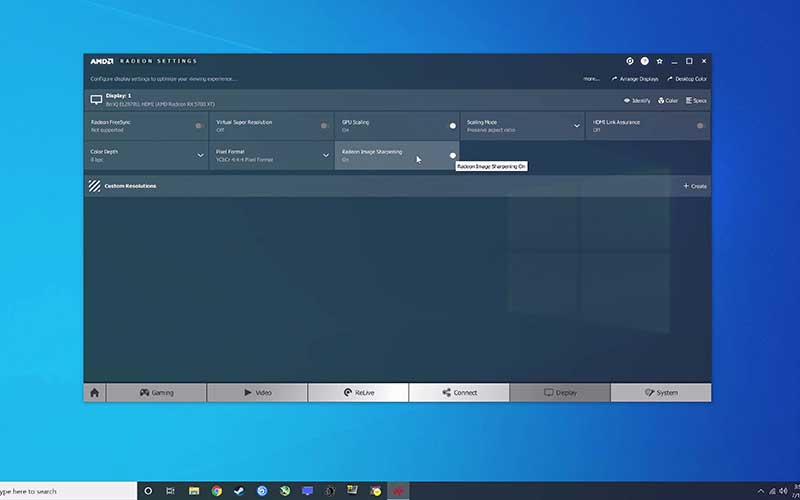Click the Display 1 monitor icon
The height and width of the screenshot is (500, 800).
[96, 99]
